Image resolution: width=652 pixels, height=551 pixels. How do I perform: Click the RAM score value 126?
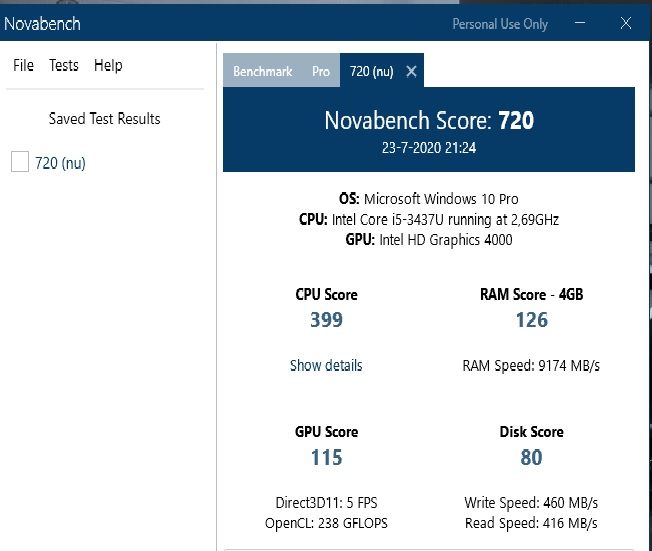tap(531, 320)
